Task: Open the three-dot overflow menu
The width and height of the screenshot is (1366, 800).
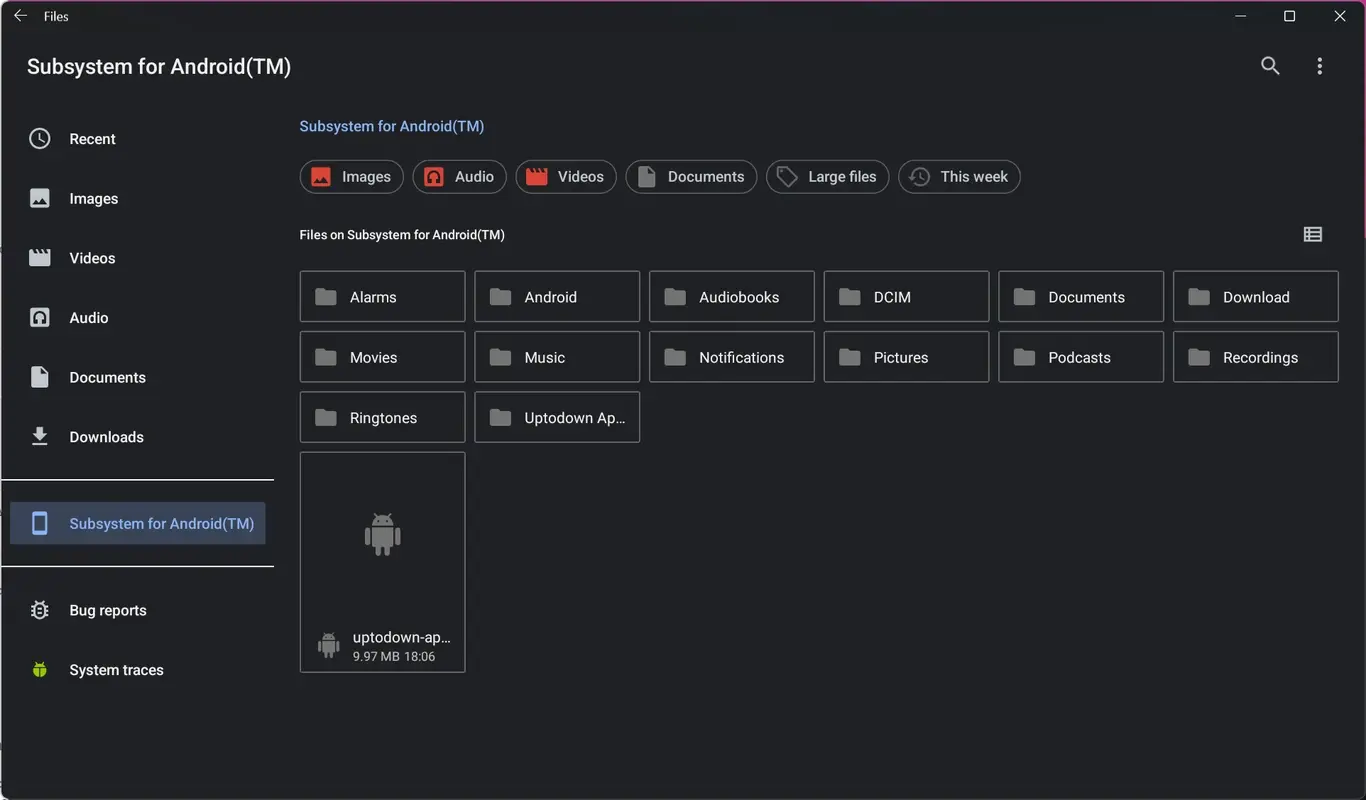Action: click(1319, 65)
